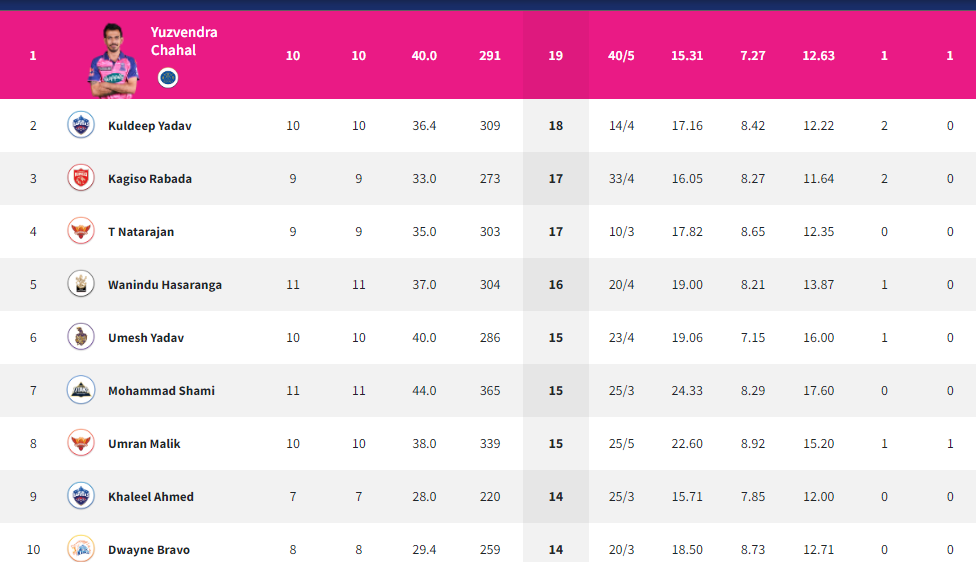Screen dimensions: 976x562
Task: Click the Delhi Capitals logo beside Kuldeep Yadav
Action: click(x=81, y=125)
